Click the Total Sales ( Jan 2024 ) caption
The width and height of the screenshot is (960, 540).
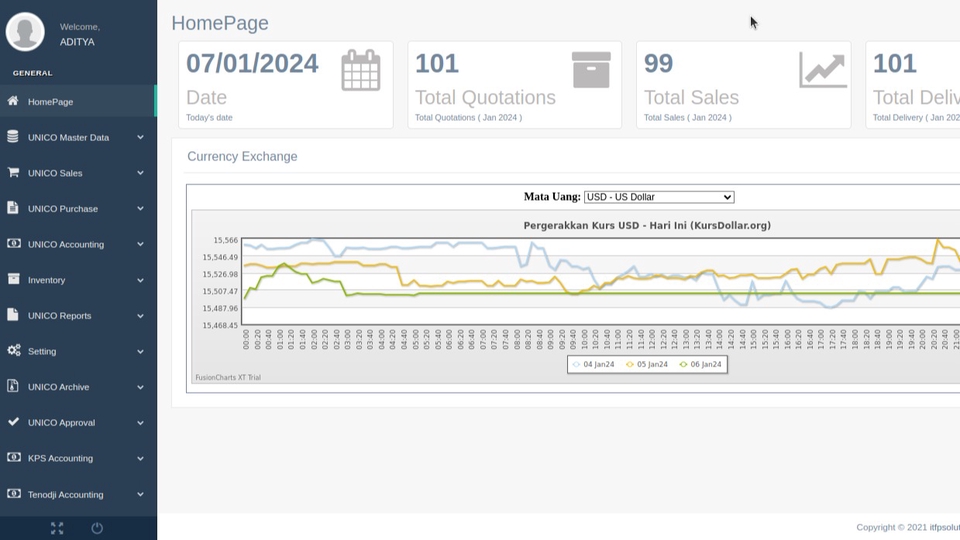[x=688, y=118]
